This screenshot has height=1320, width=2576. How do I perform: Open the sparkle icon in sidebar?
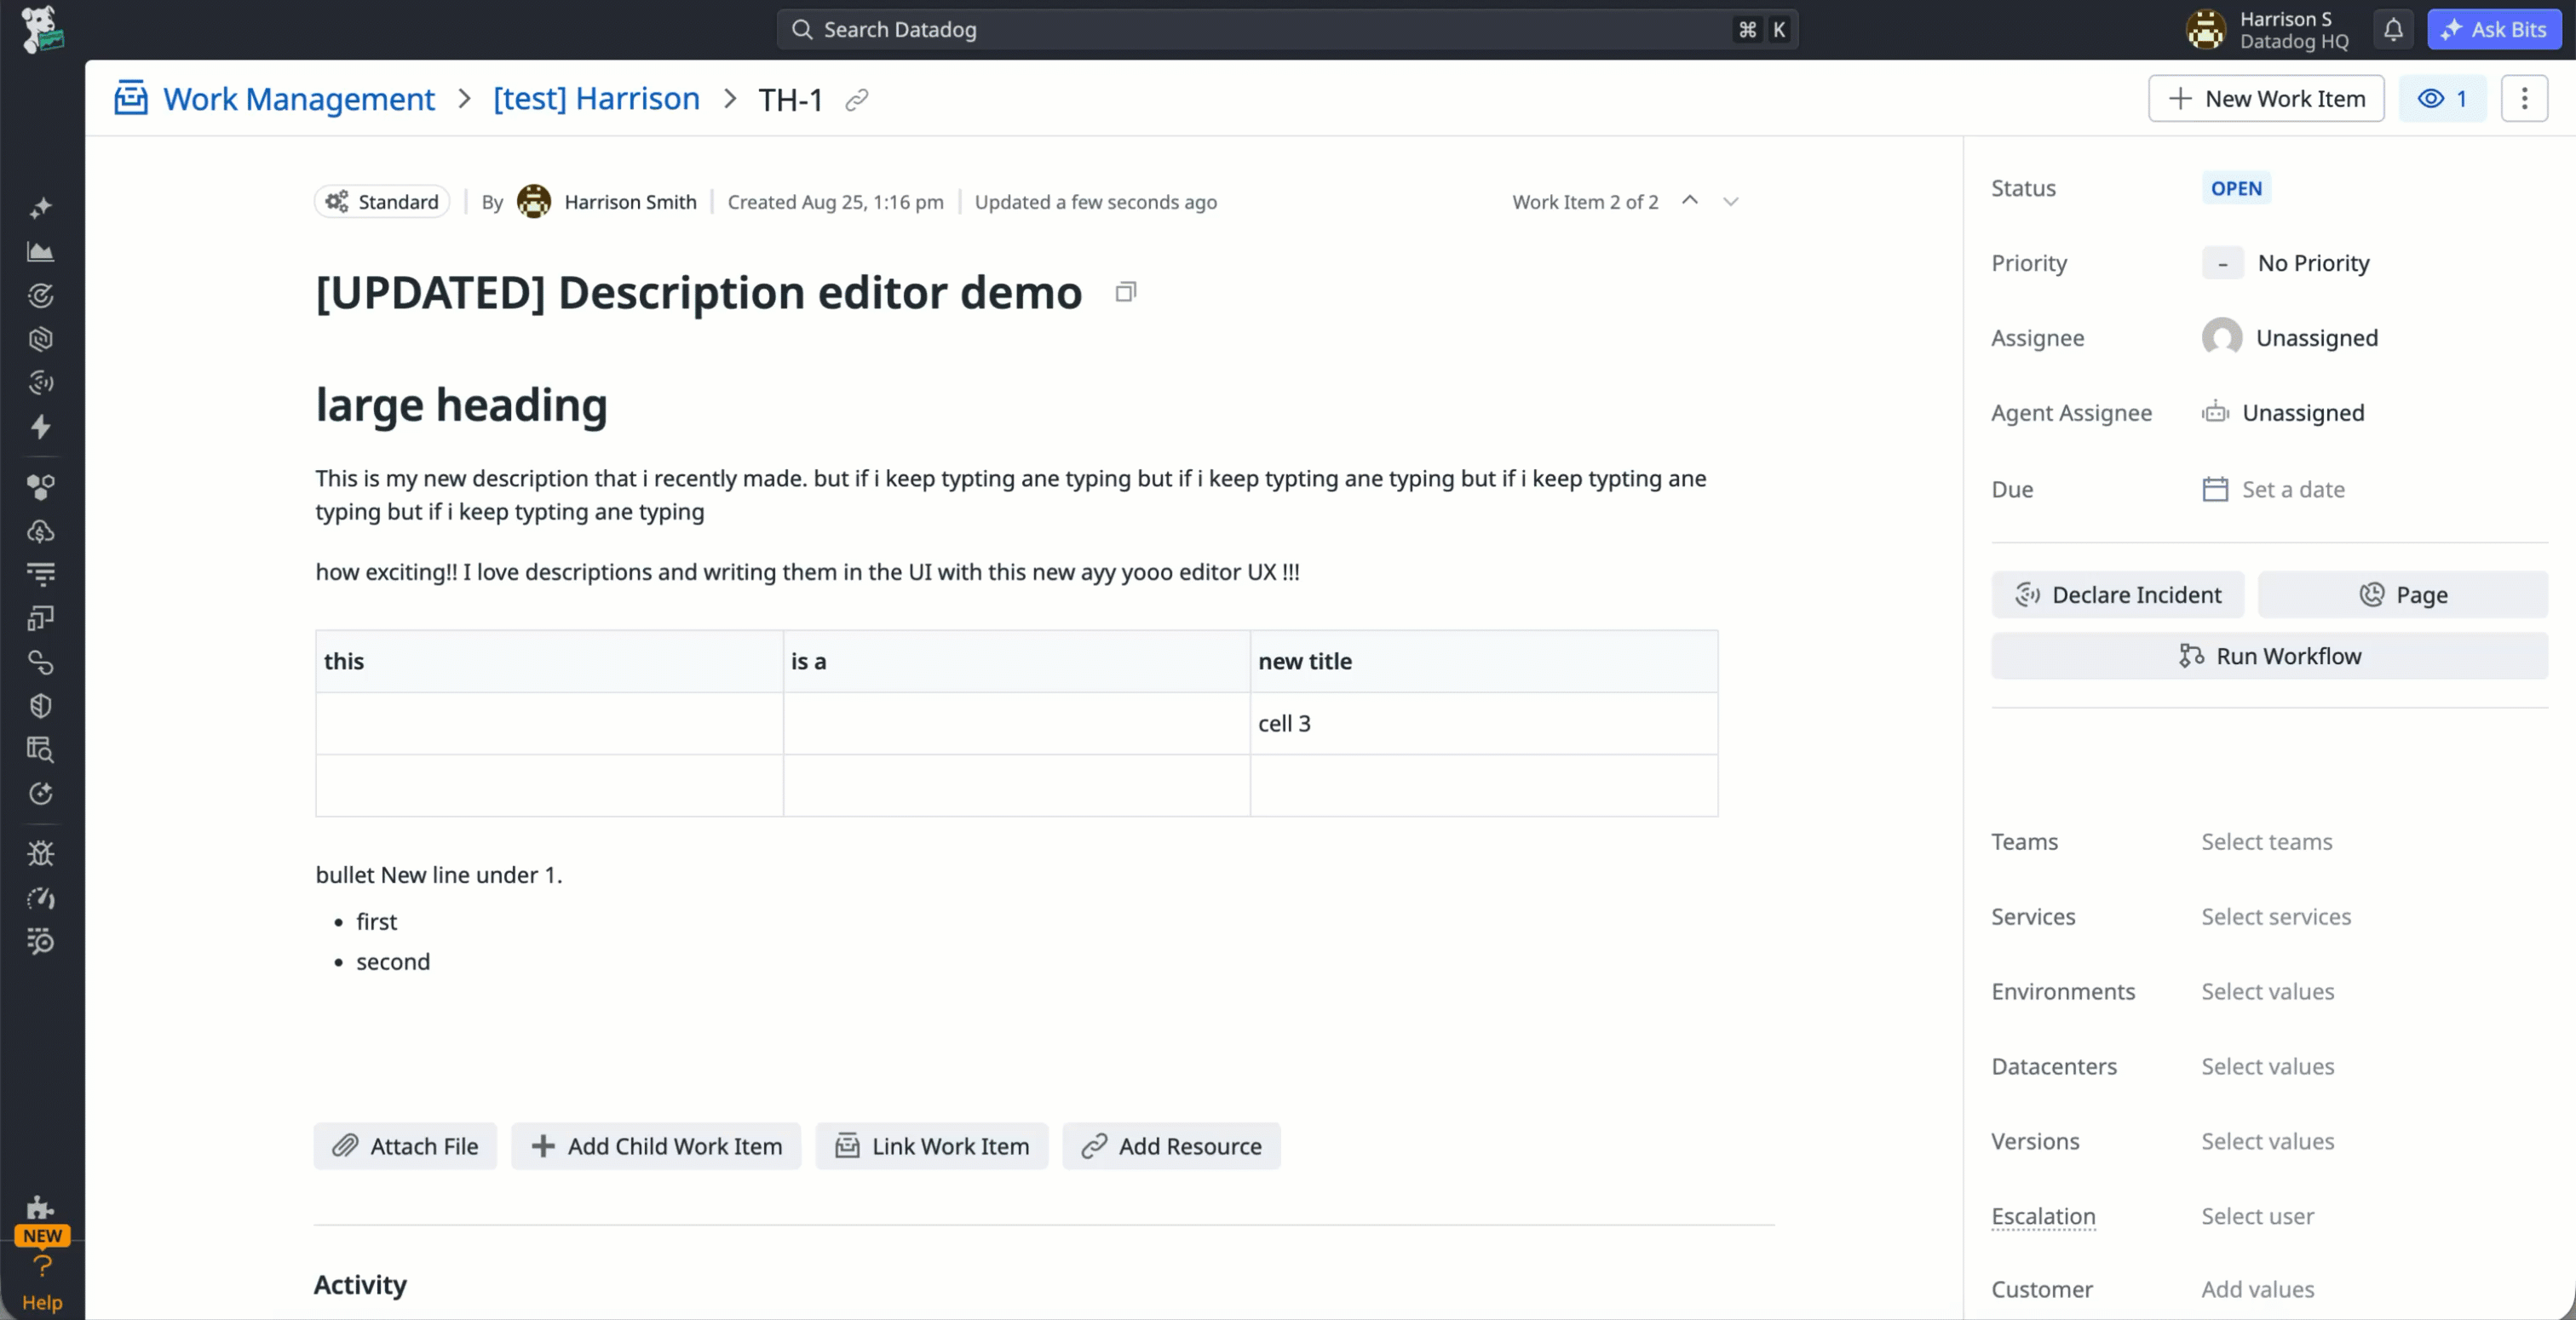pos(41,208)
